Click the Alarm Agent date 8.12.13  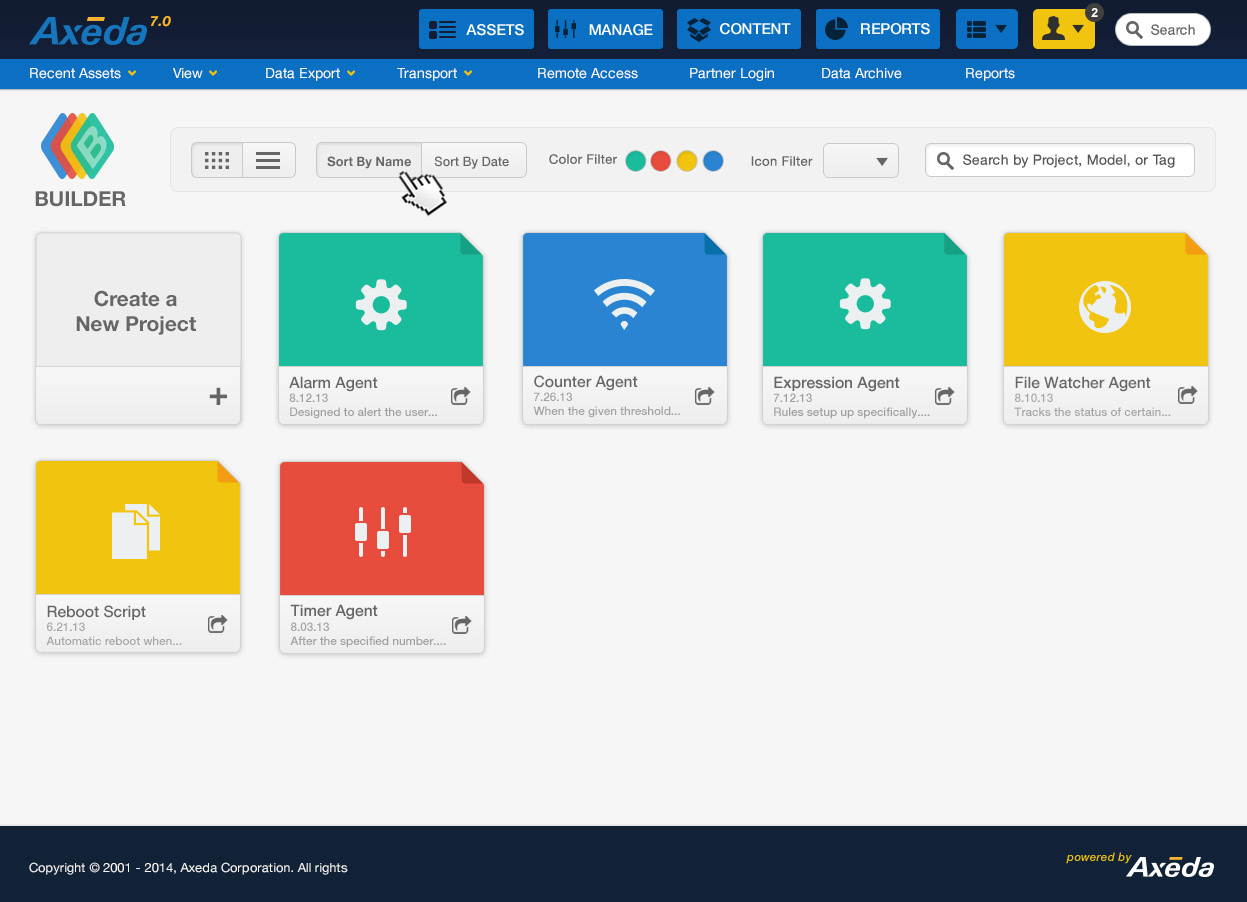pyautogui.click(x=309, y=398)
